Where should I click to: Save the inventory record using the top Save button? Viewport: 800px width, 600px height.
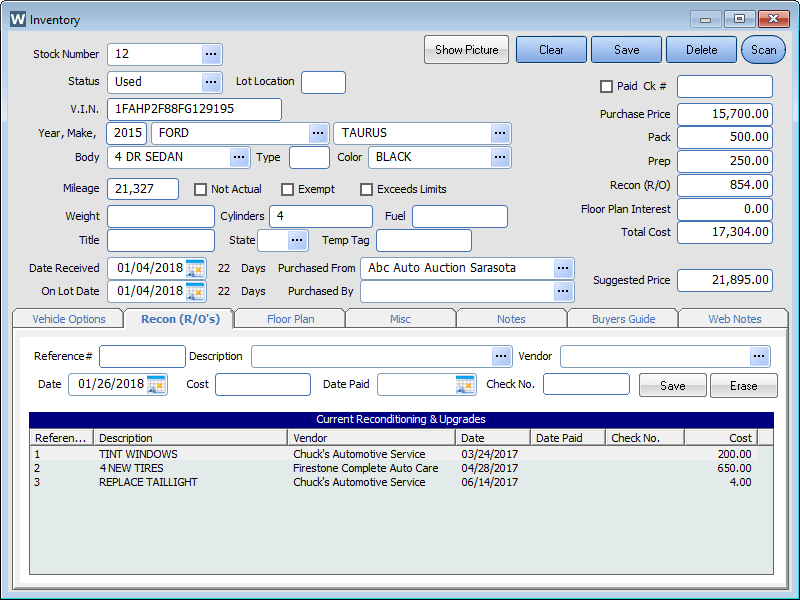click(627, 50)
